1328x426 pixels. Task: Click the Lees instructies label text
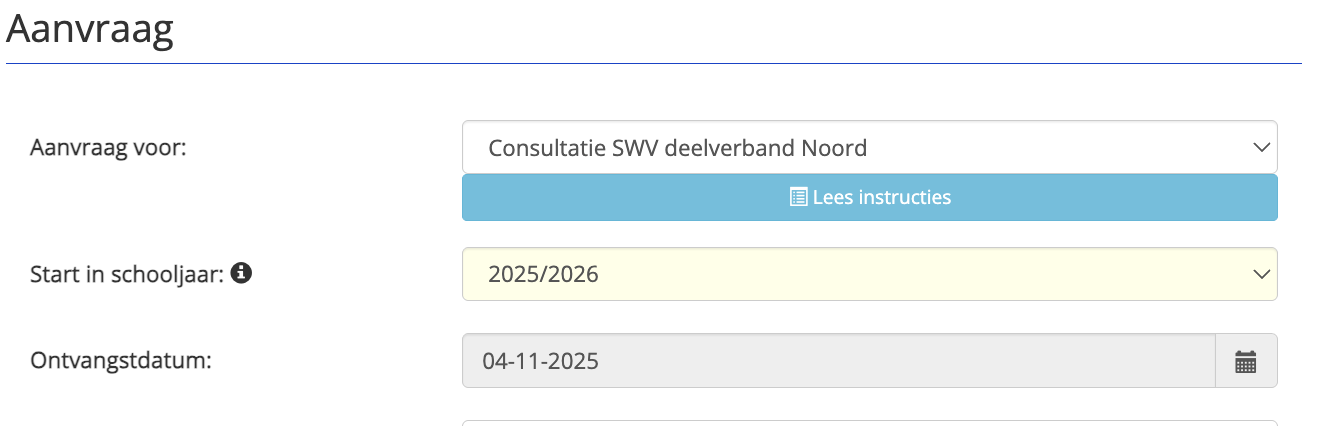[881, 197]
